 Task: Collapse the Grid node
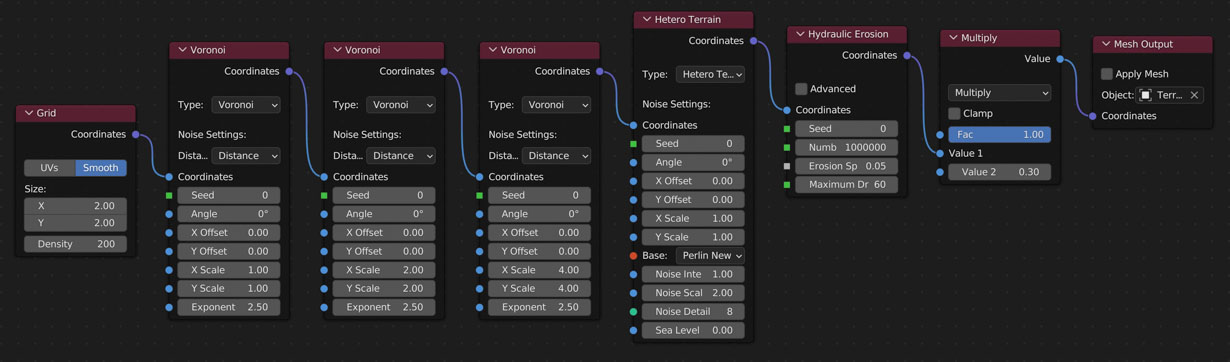point(29,113)
